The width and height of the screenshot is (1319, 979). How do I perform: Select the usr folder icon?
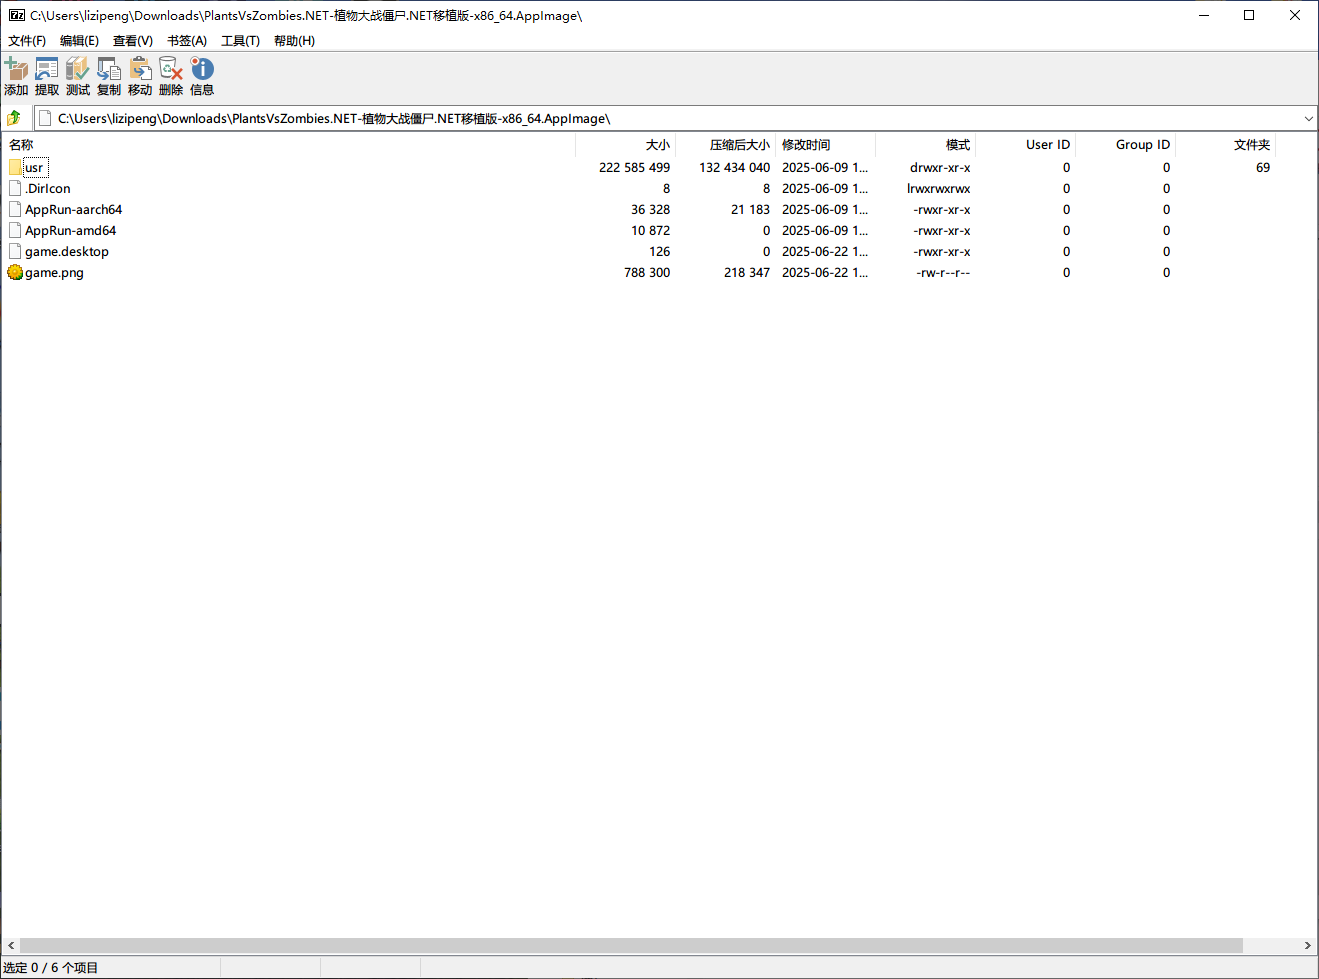pos(15,167)
